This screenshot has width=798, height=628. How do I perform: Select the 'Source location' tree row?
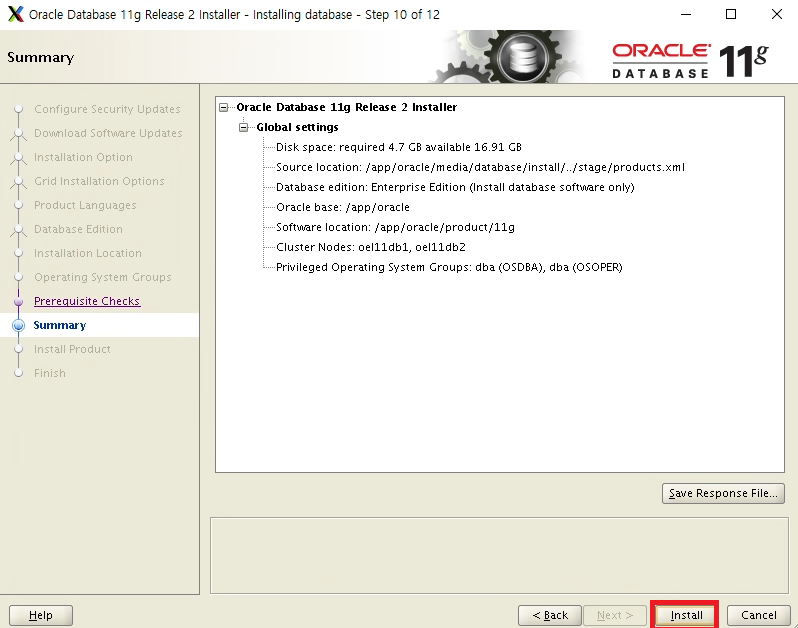[x=480, y=167]
